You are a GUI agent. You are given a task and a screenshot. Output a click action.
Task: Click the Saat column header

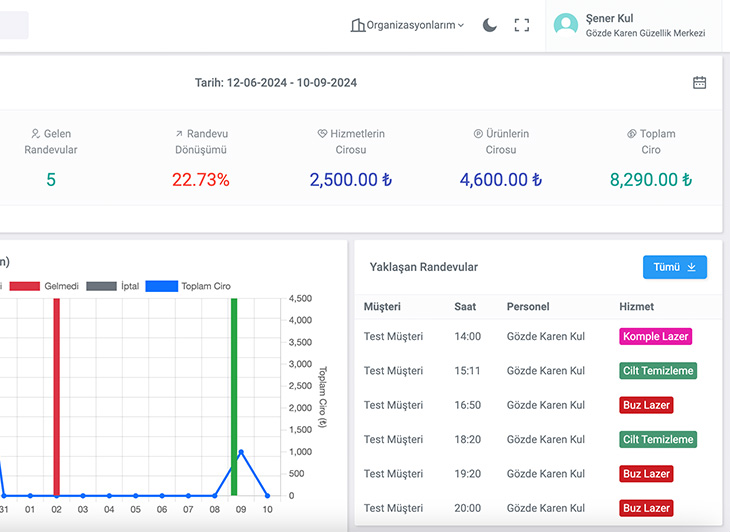coord(465,307)
